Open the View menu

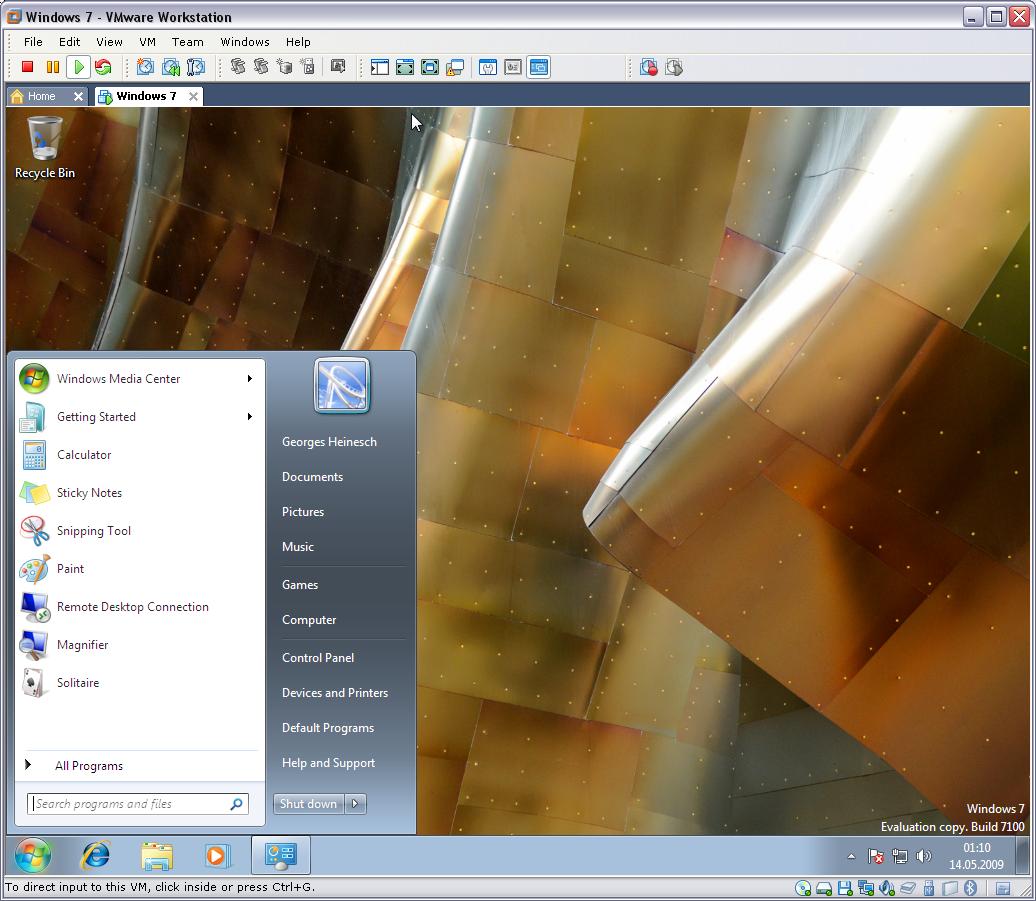[109, 42]
